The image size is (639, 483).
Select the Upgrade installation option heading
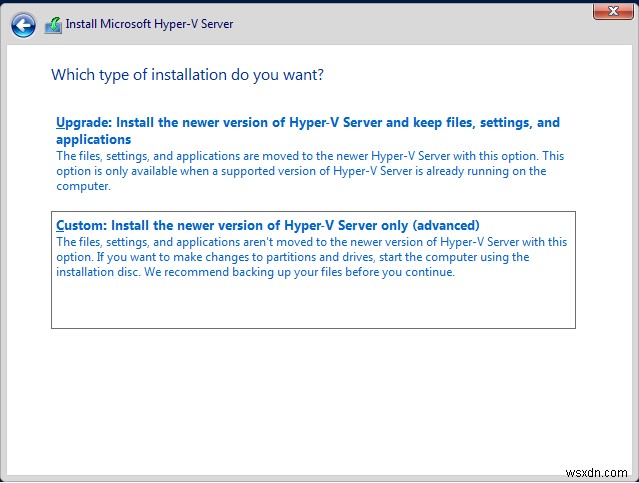[308, 123]
